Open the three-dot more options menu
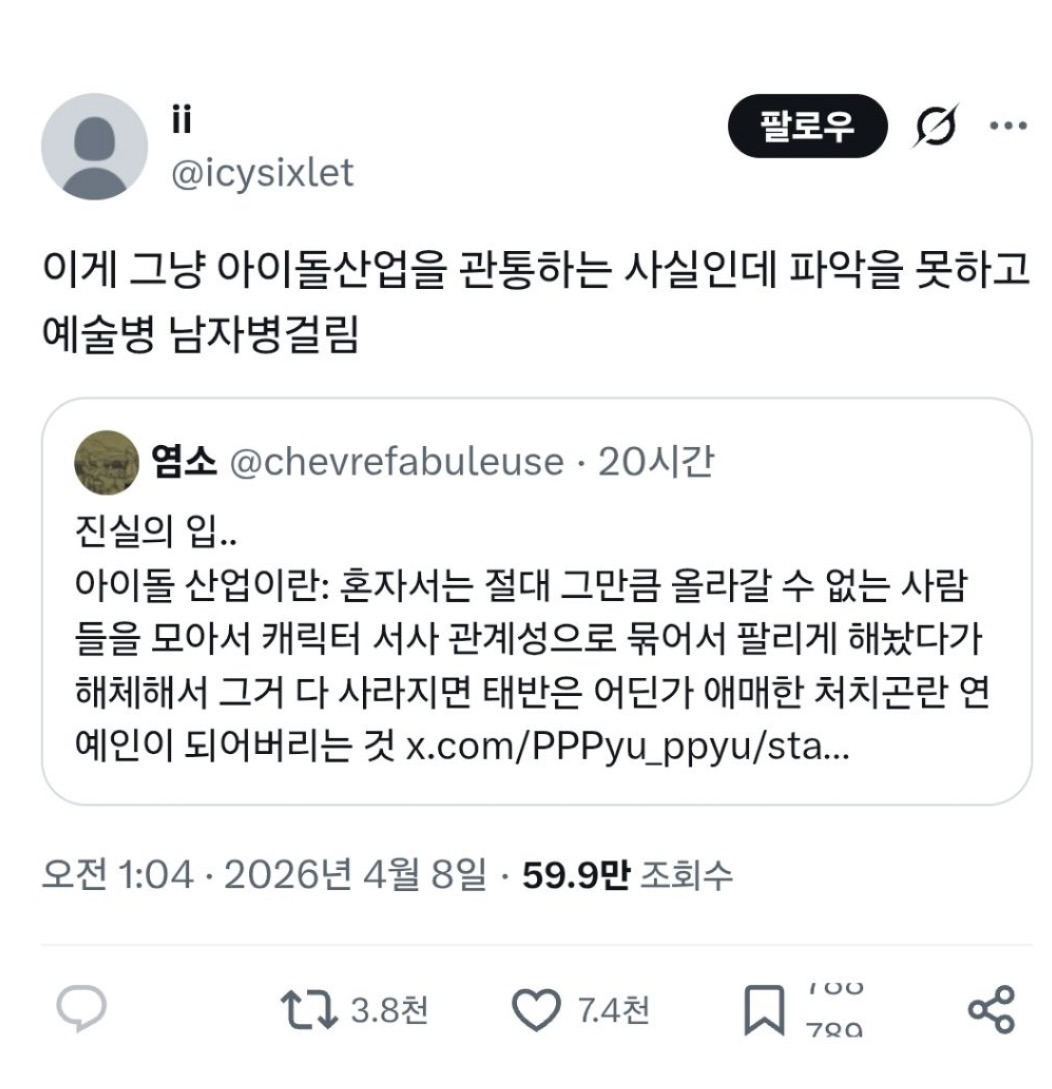This screenshot has width=1052, height=1089. coord(1007,126)
